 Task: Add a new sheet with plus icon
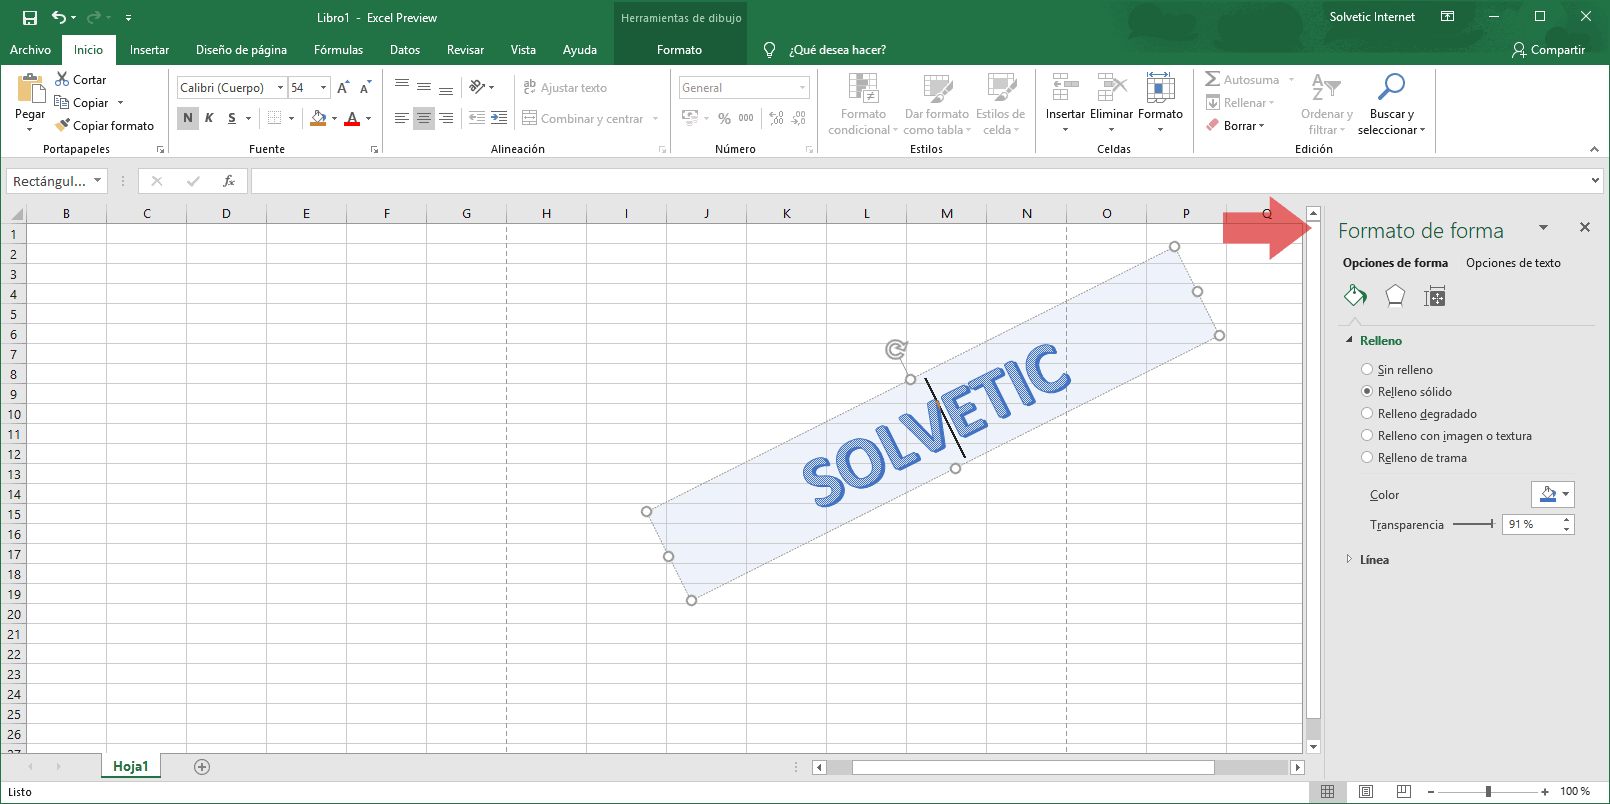tap(202, 767)
